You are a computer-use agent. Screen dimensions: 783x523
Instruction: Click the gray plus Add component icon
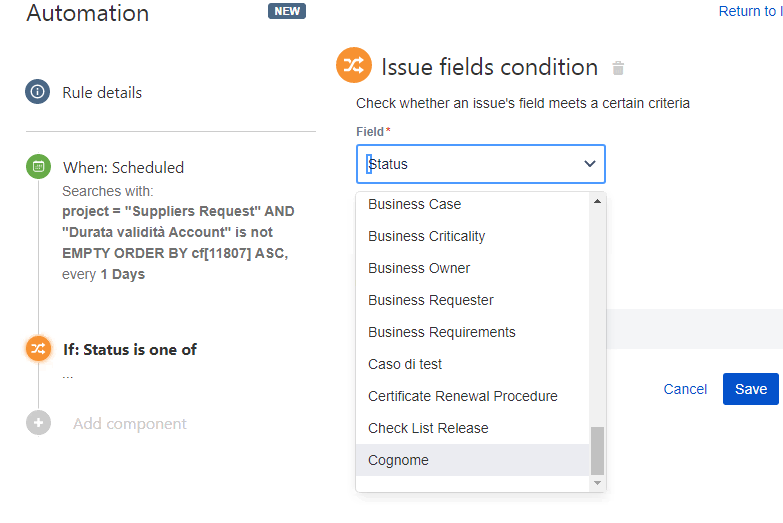[x=38, y=423]
